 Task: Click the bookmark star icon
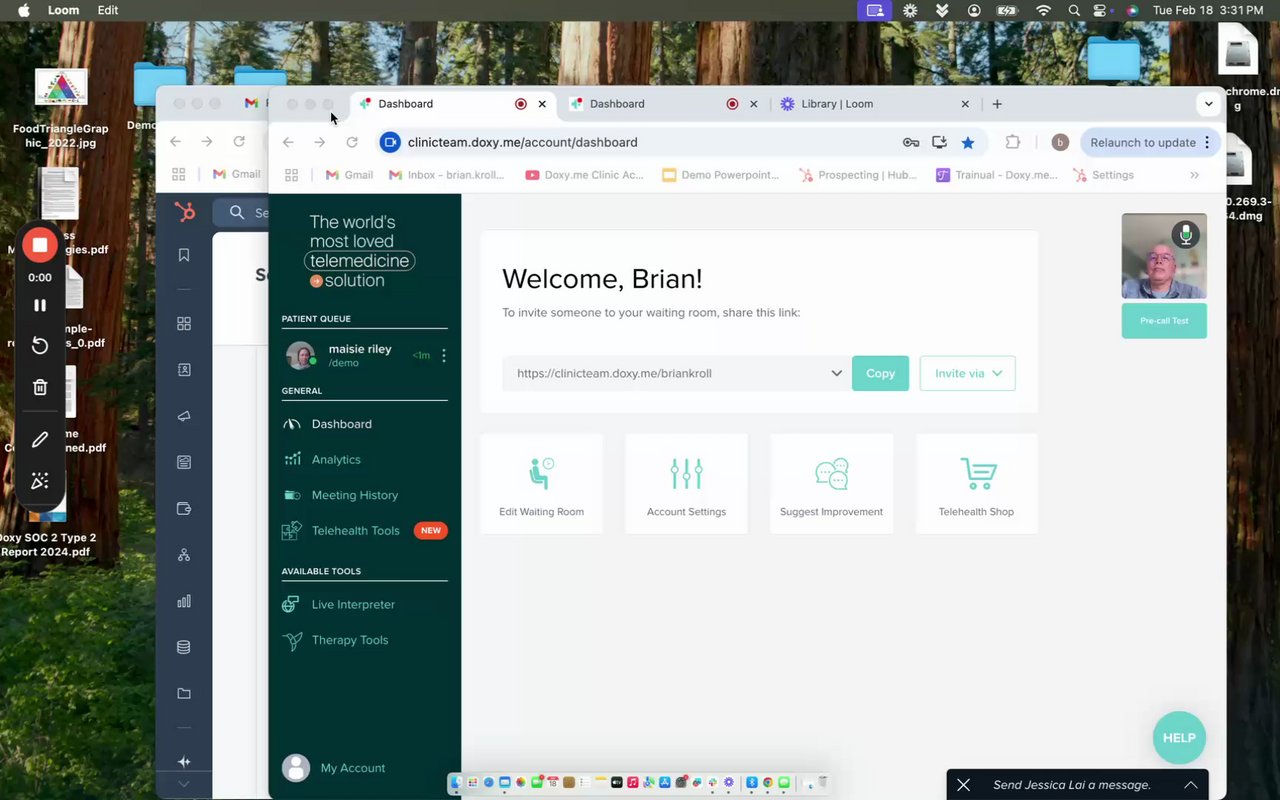point(968,142)
